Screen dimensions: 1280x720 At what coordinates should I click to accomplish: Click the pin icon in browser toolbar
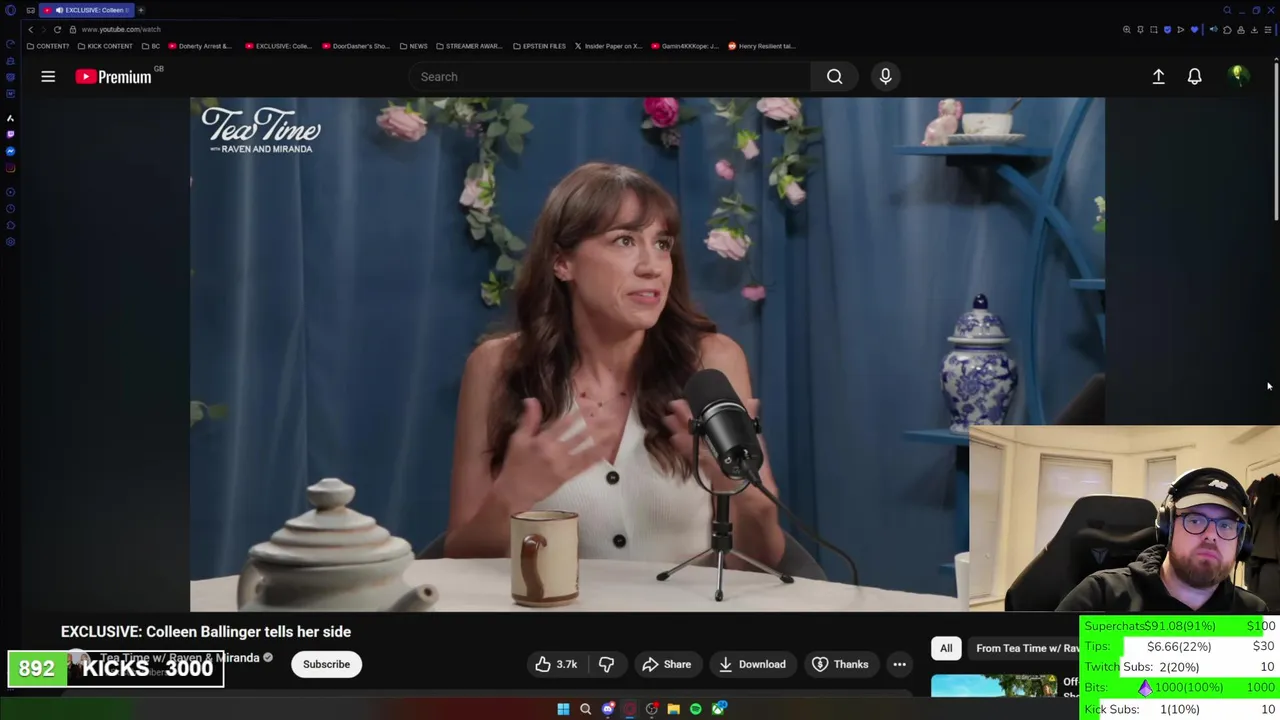coord(1140,30)
